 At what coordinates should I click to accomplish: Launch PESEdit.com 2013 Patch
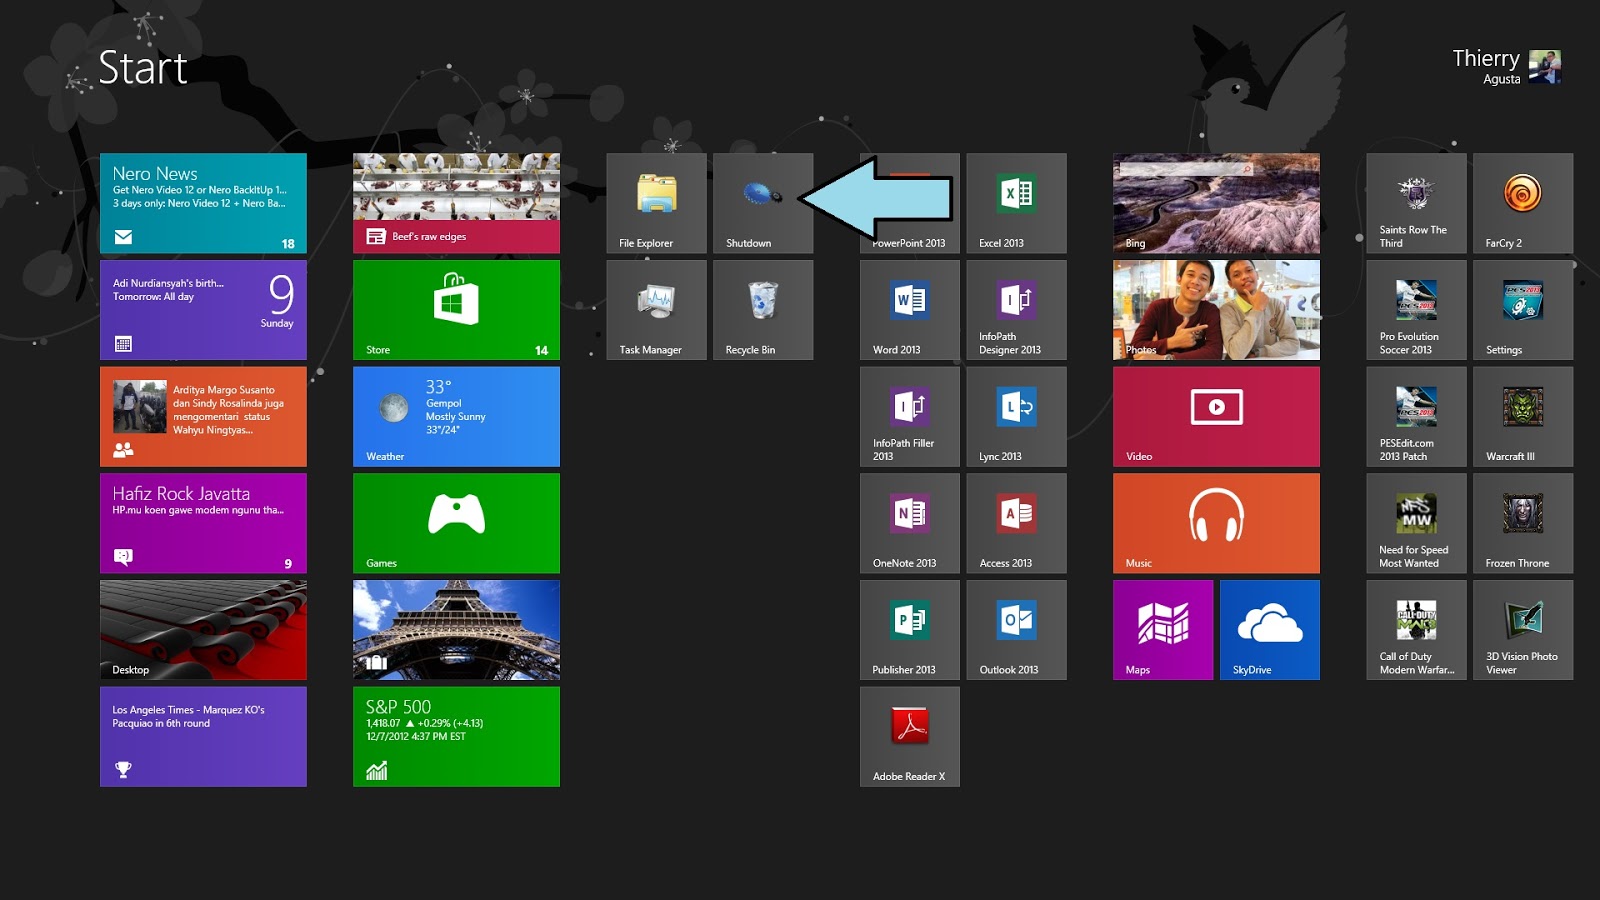(1416, 416)
